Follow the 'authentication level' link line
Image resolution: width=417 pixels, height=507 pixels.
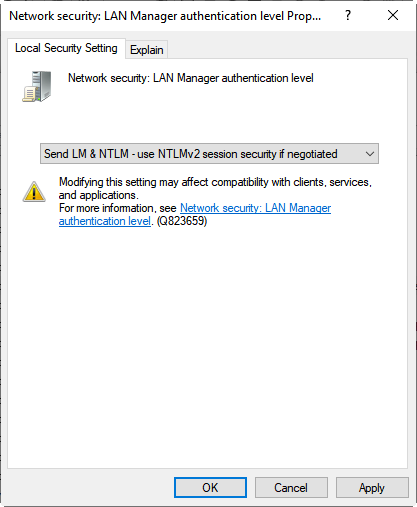[x=105, y=221]
